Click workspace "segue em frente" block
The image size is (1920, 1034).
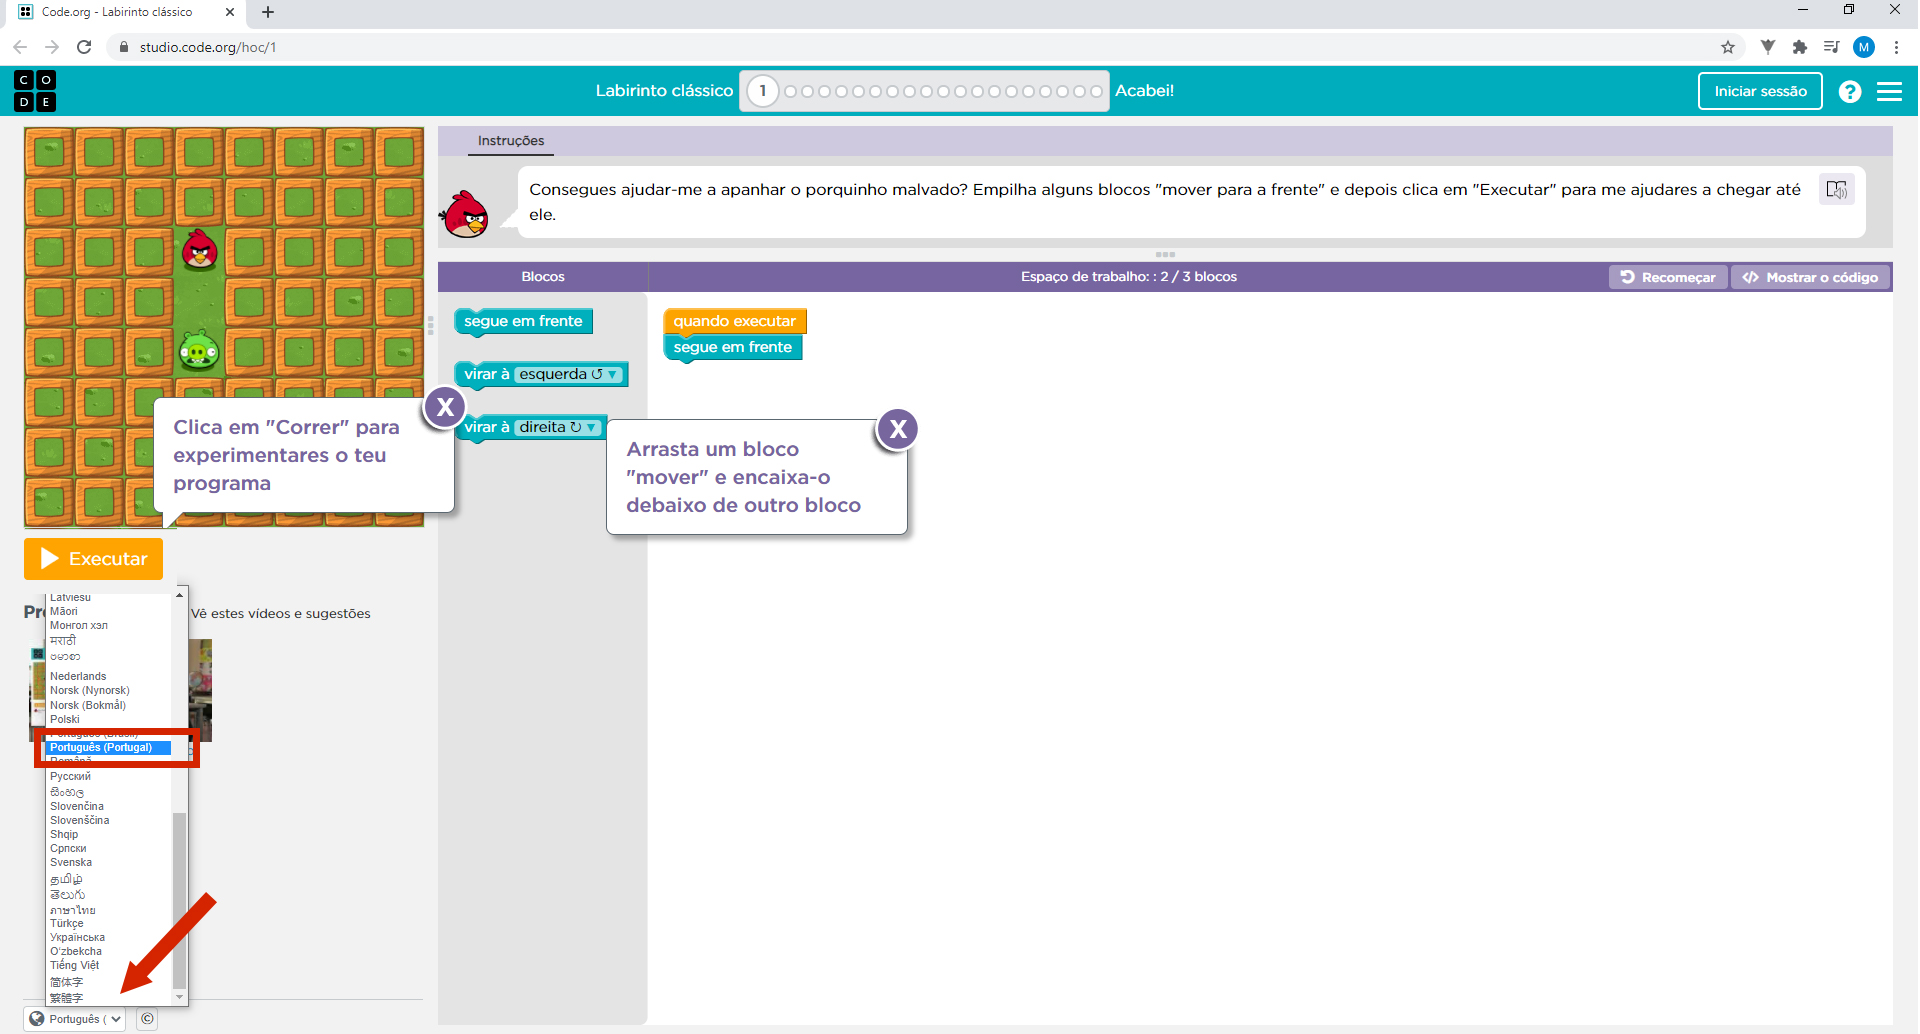click(733, 347)
